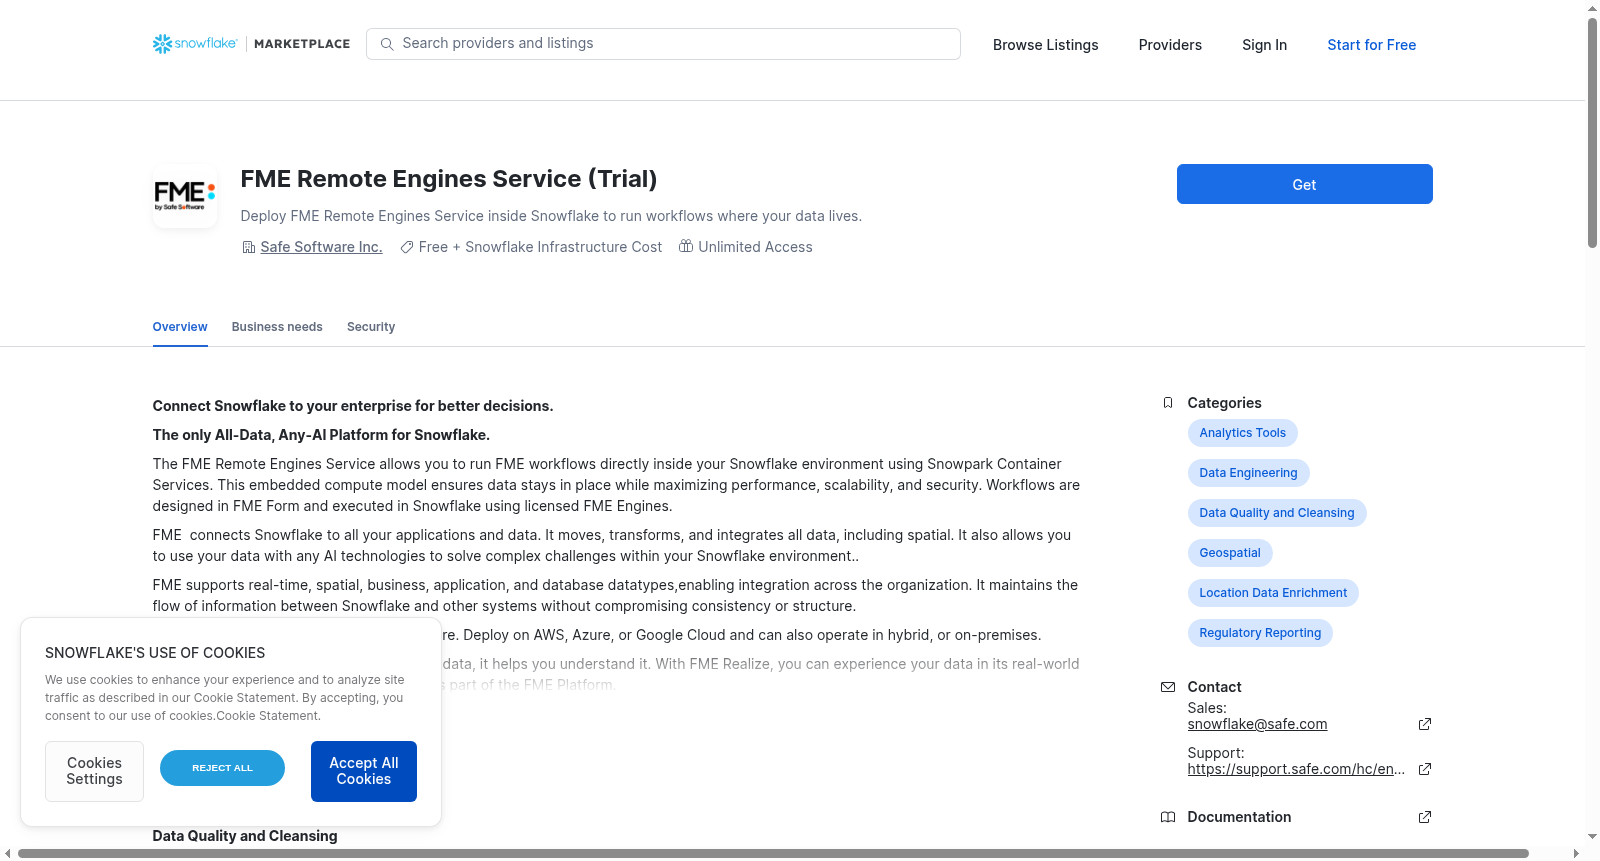
Task: Open external link icon for support URL
Action: pyautogui.click(x=1425, y=769)
